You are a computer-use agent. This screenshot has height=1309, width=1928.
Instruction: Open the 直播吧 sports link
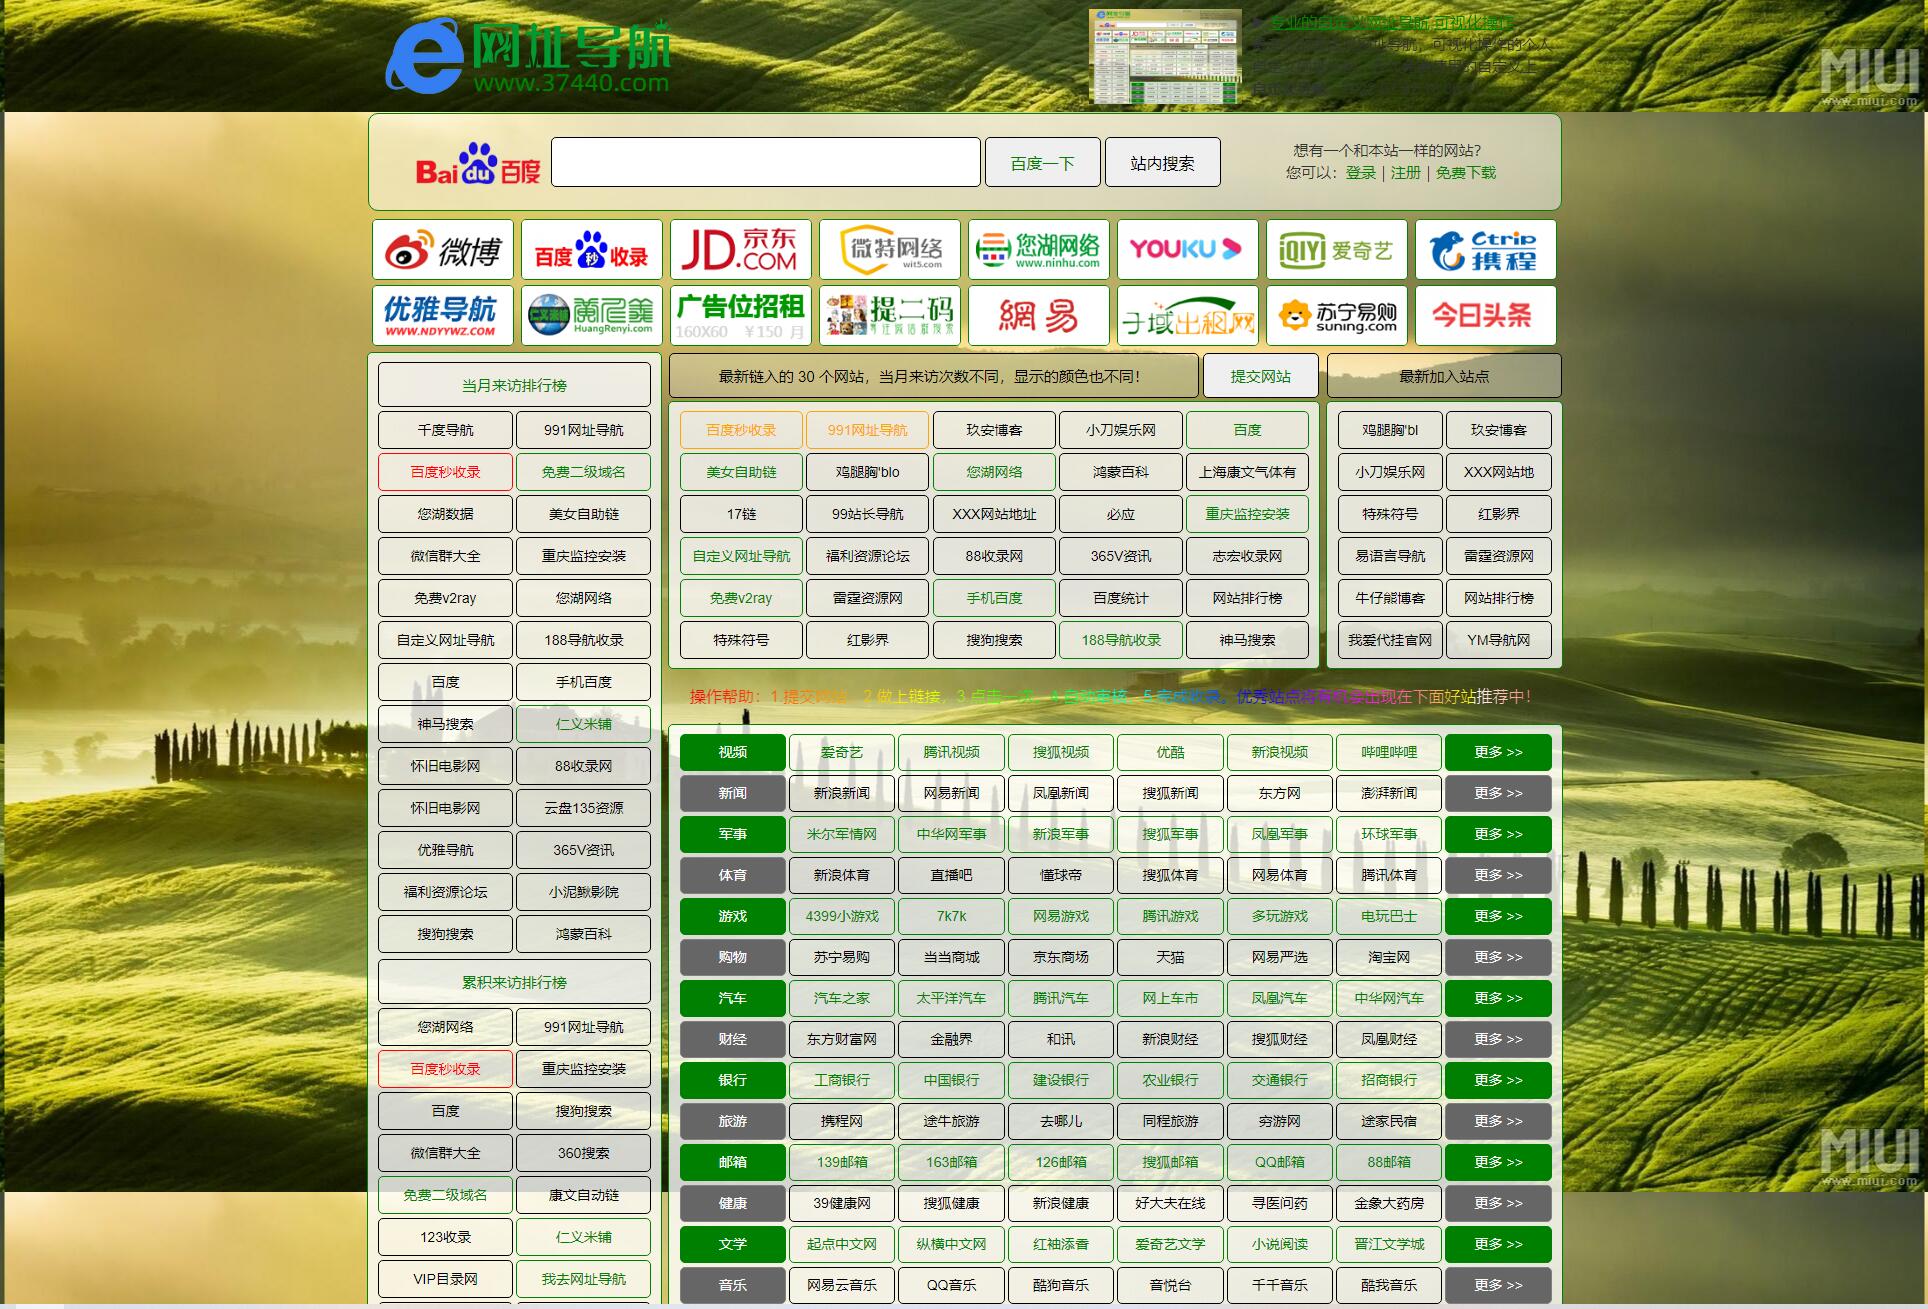coord(952,875)
